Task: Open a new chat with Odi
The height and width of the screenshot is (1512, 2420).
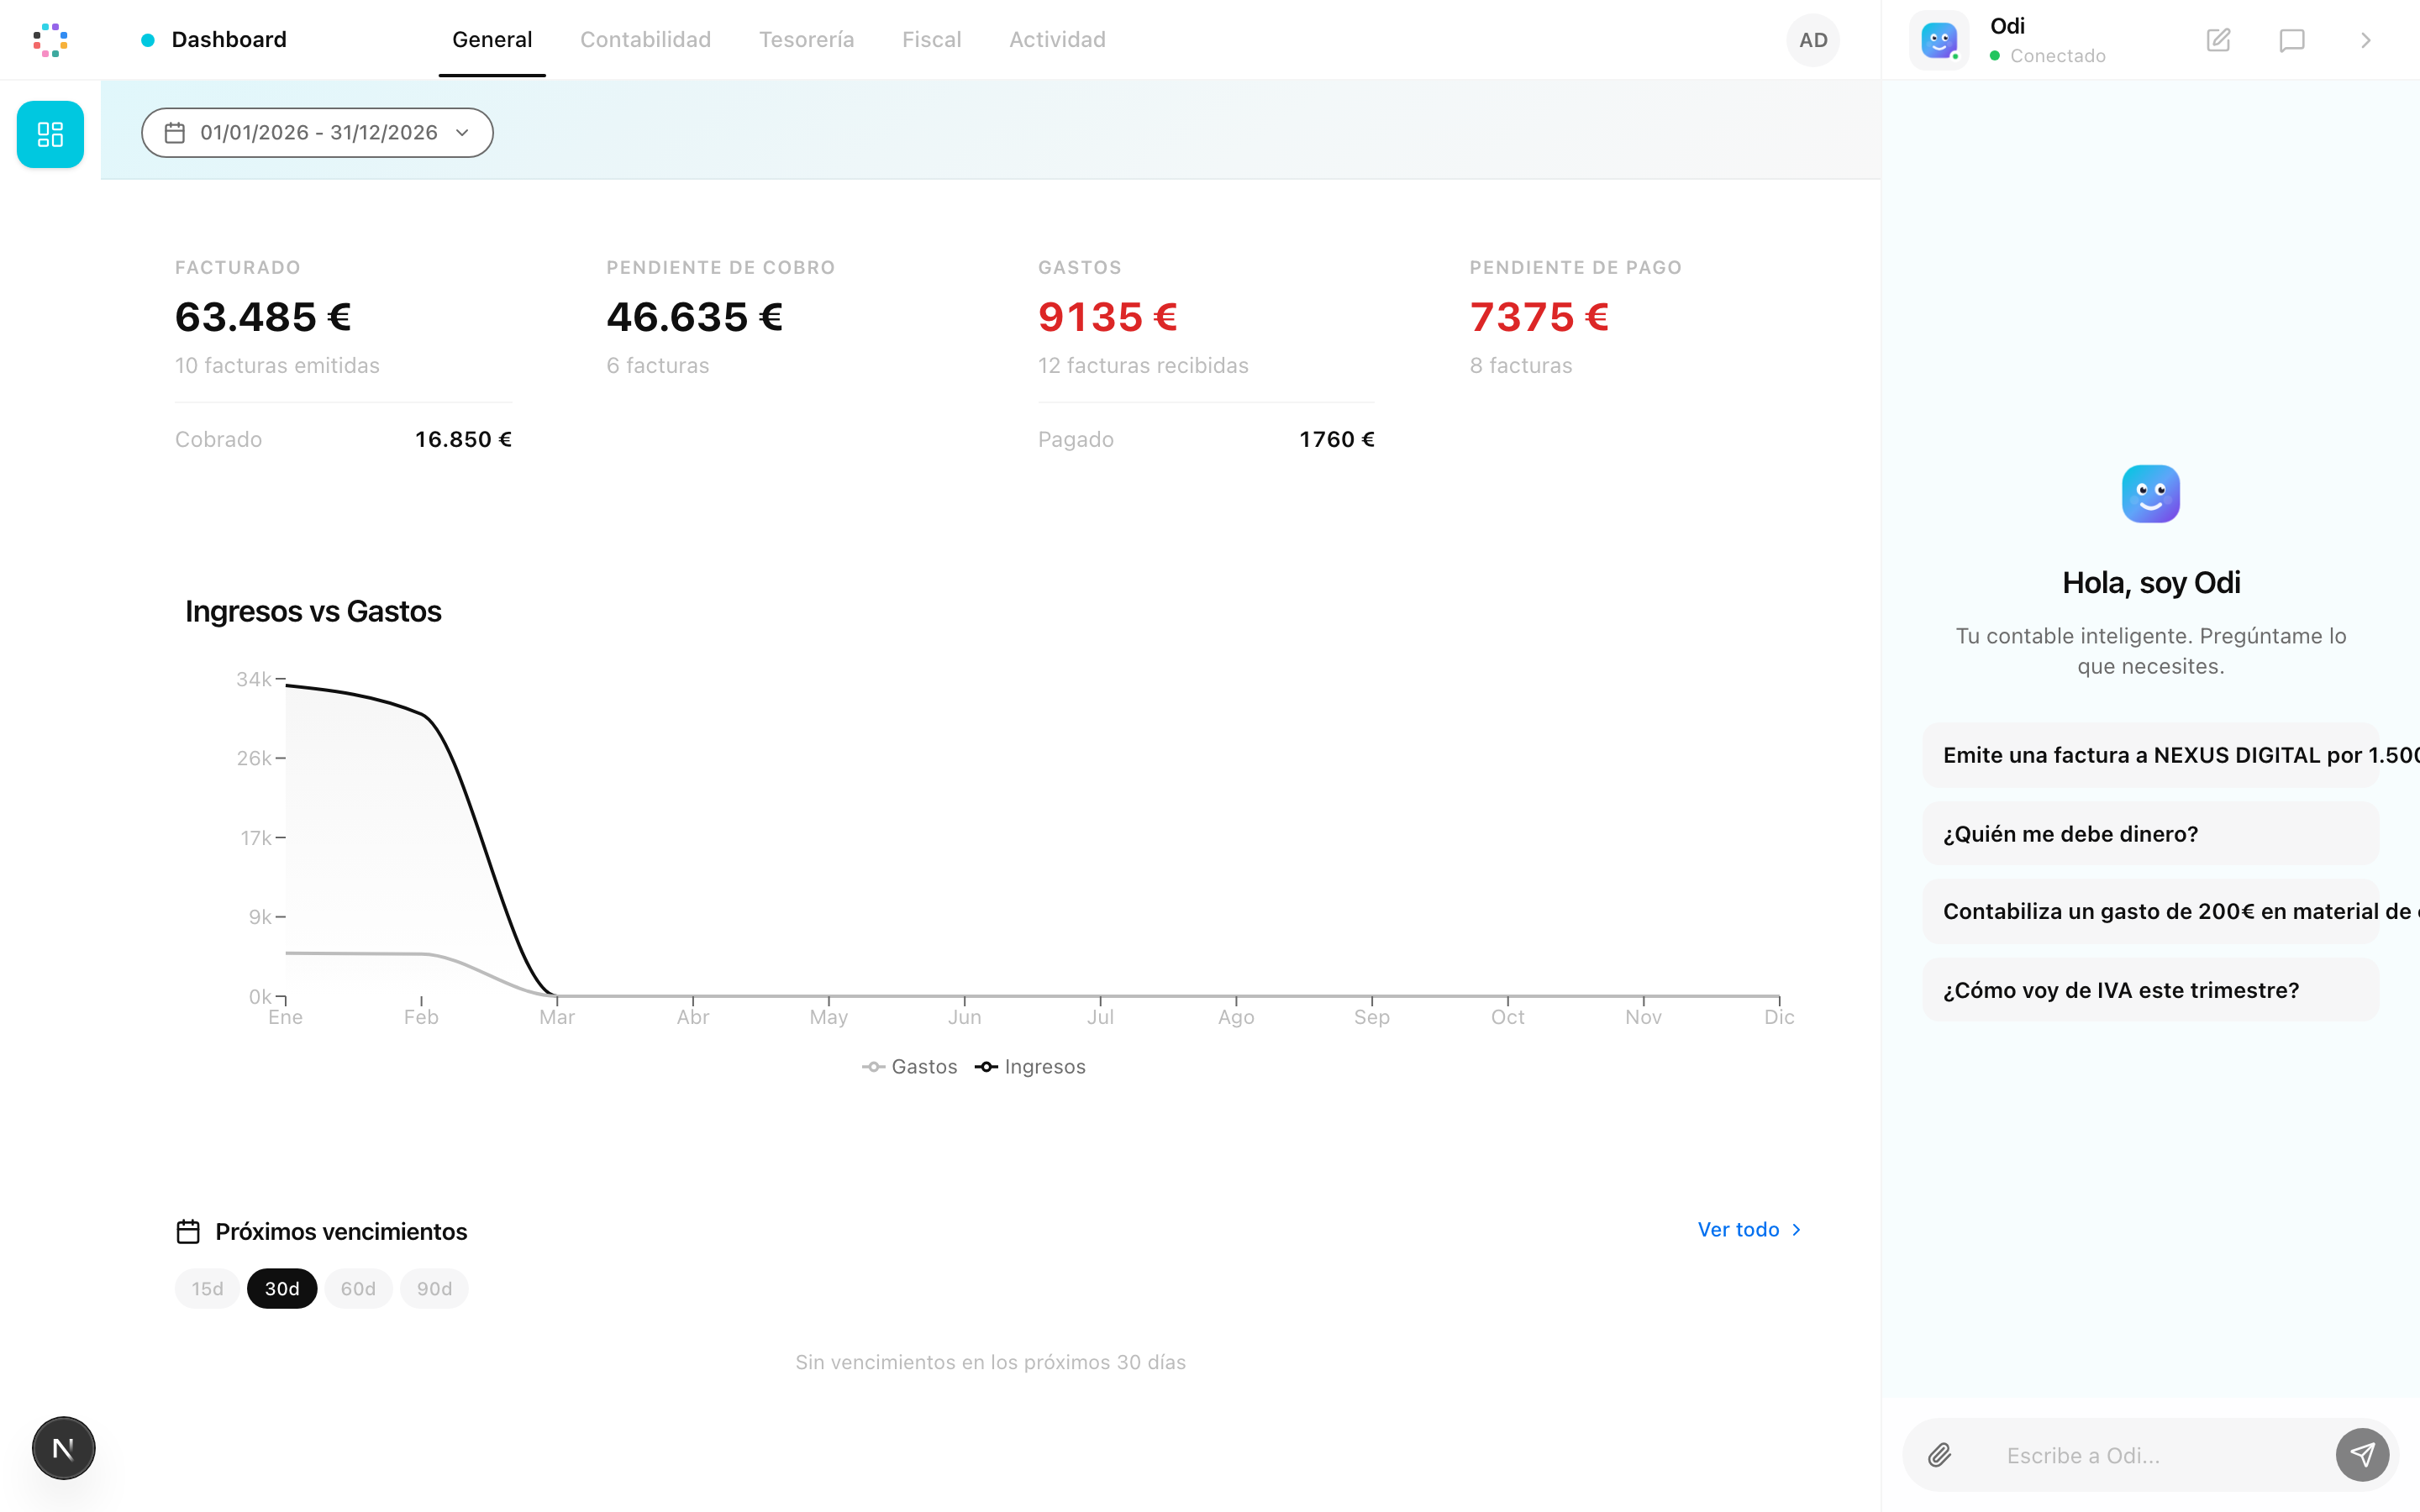Action: (x=2218, y=40)
